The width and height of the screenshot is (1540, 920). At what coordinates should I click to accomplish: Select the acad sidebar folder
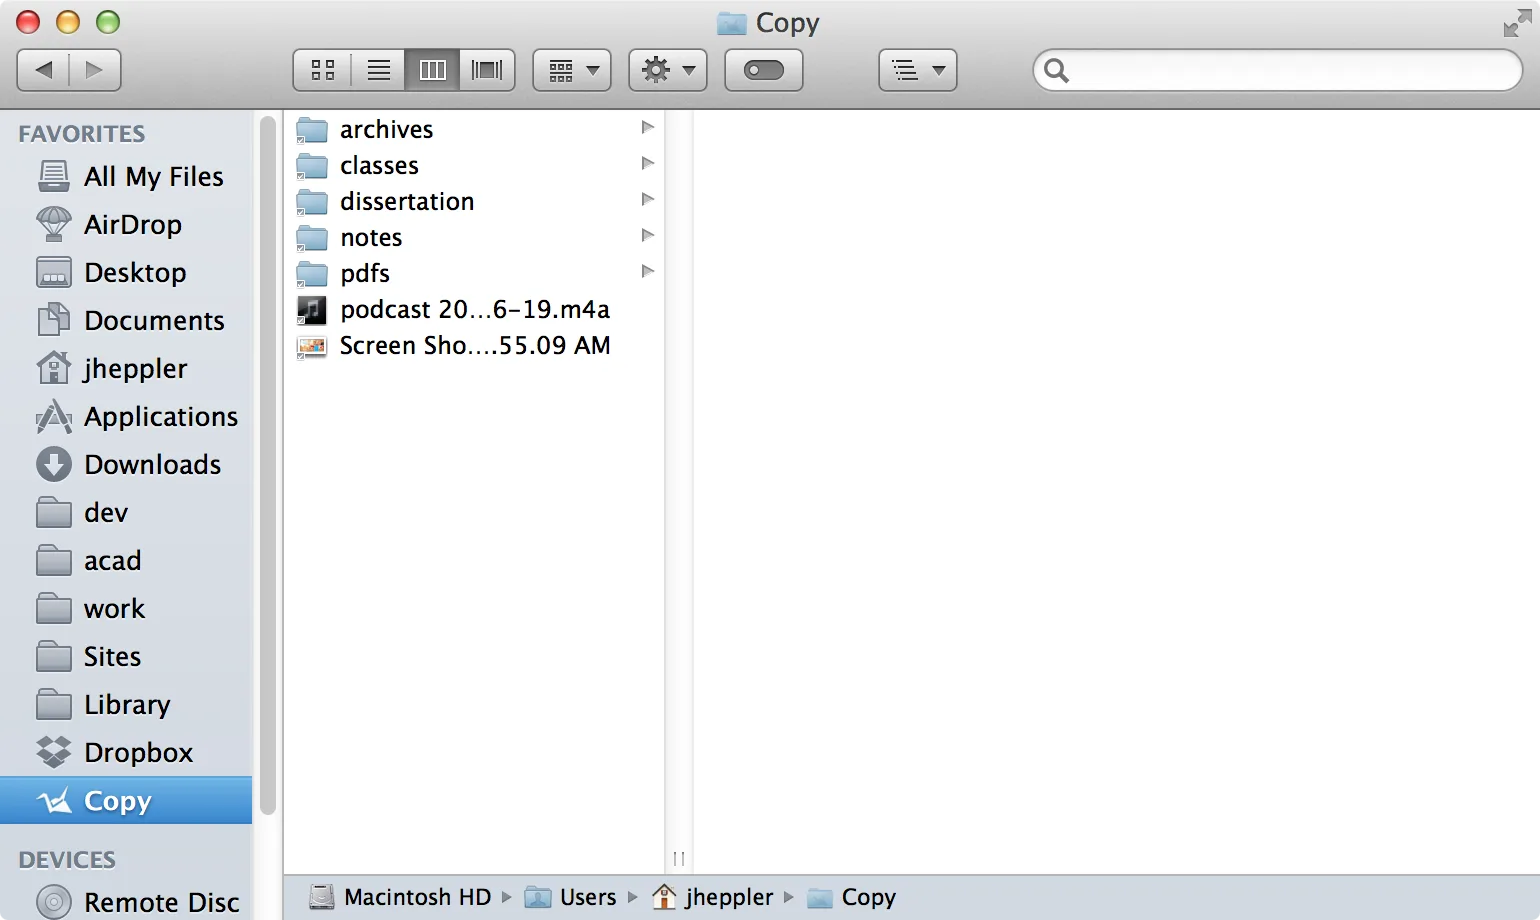click(126, 560)
